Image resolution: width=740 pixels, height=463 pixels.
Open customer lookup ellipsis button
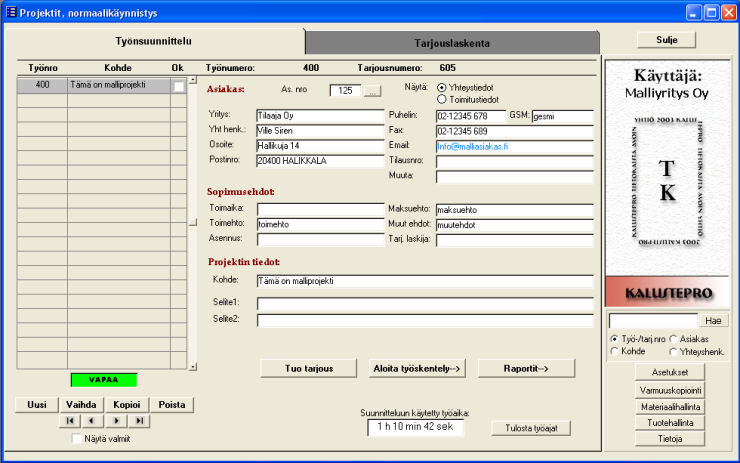372,91
